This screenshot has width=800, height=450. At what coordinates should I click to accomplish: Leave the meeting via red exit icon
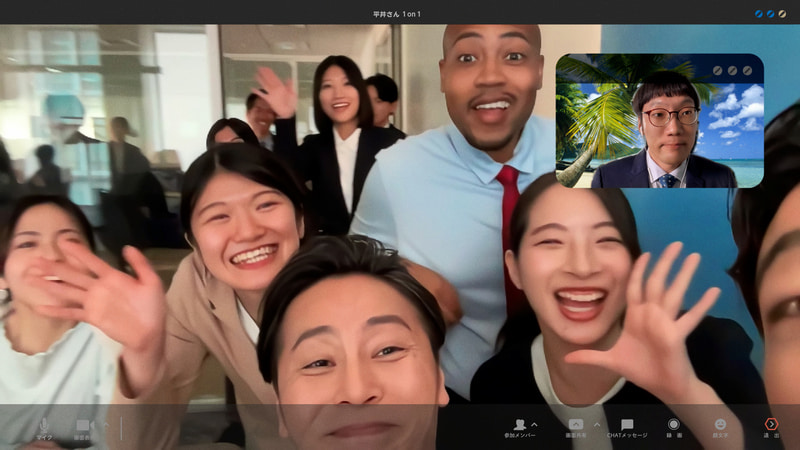point(771,425)
